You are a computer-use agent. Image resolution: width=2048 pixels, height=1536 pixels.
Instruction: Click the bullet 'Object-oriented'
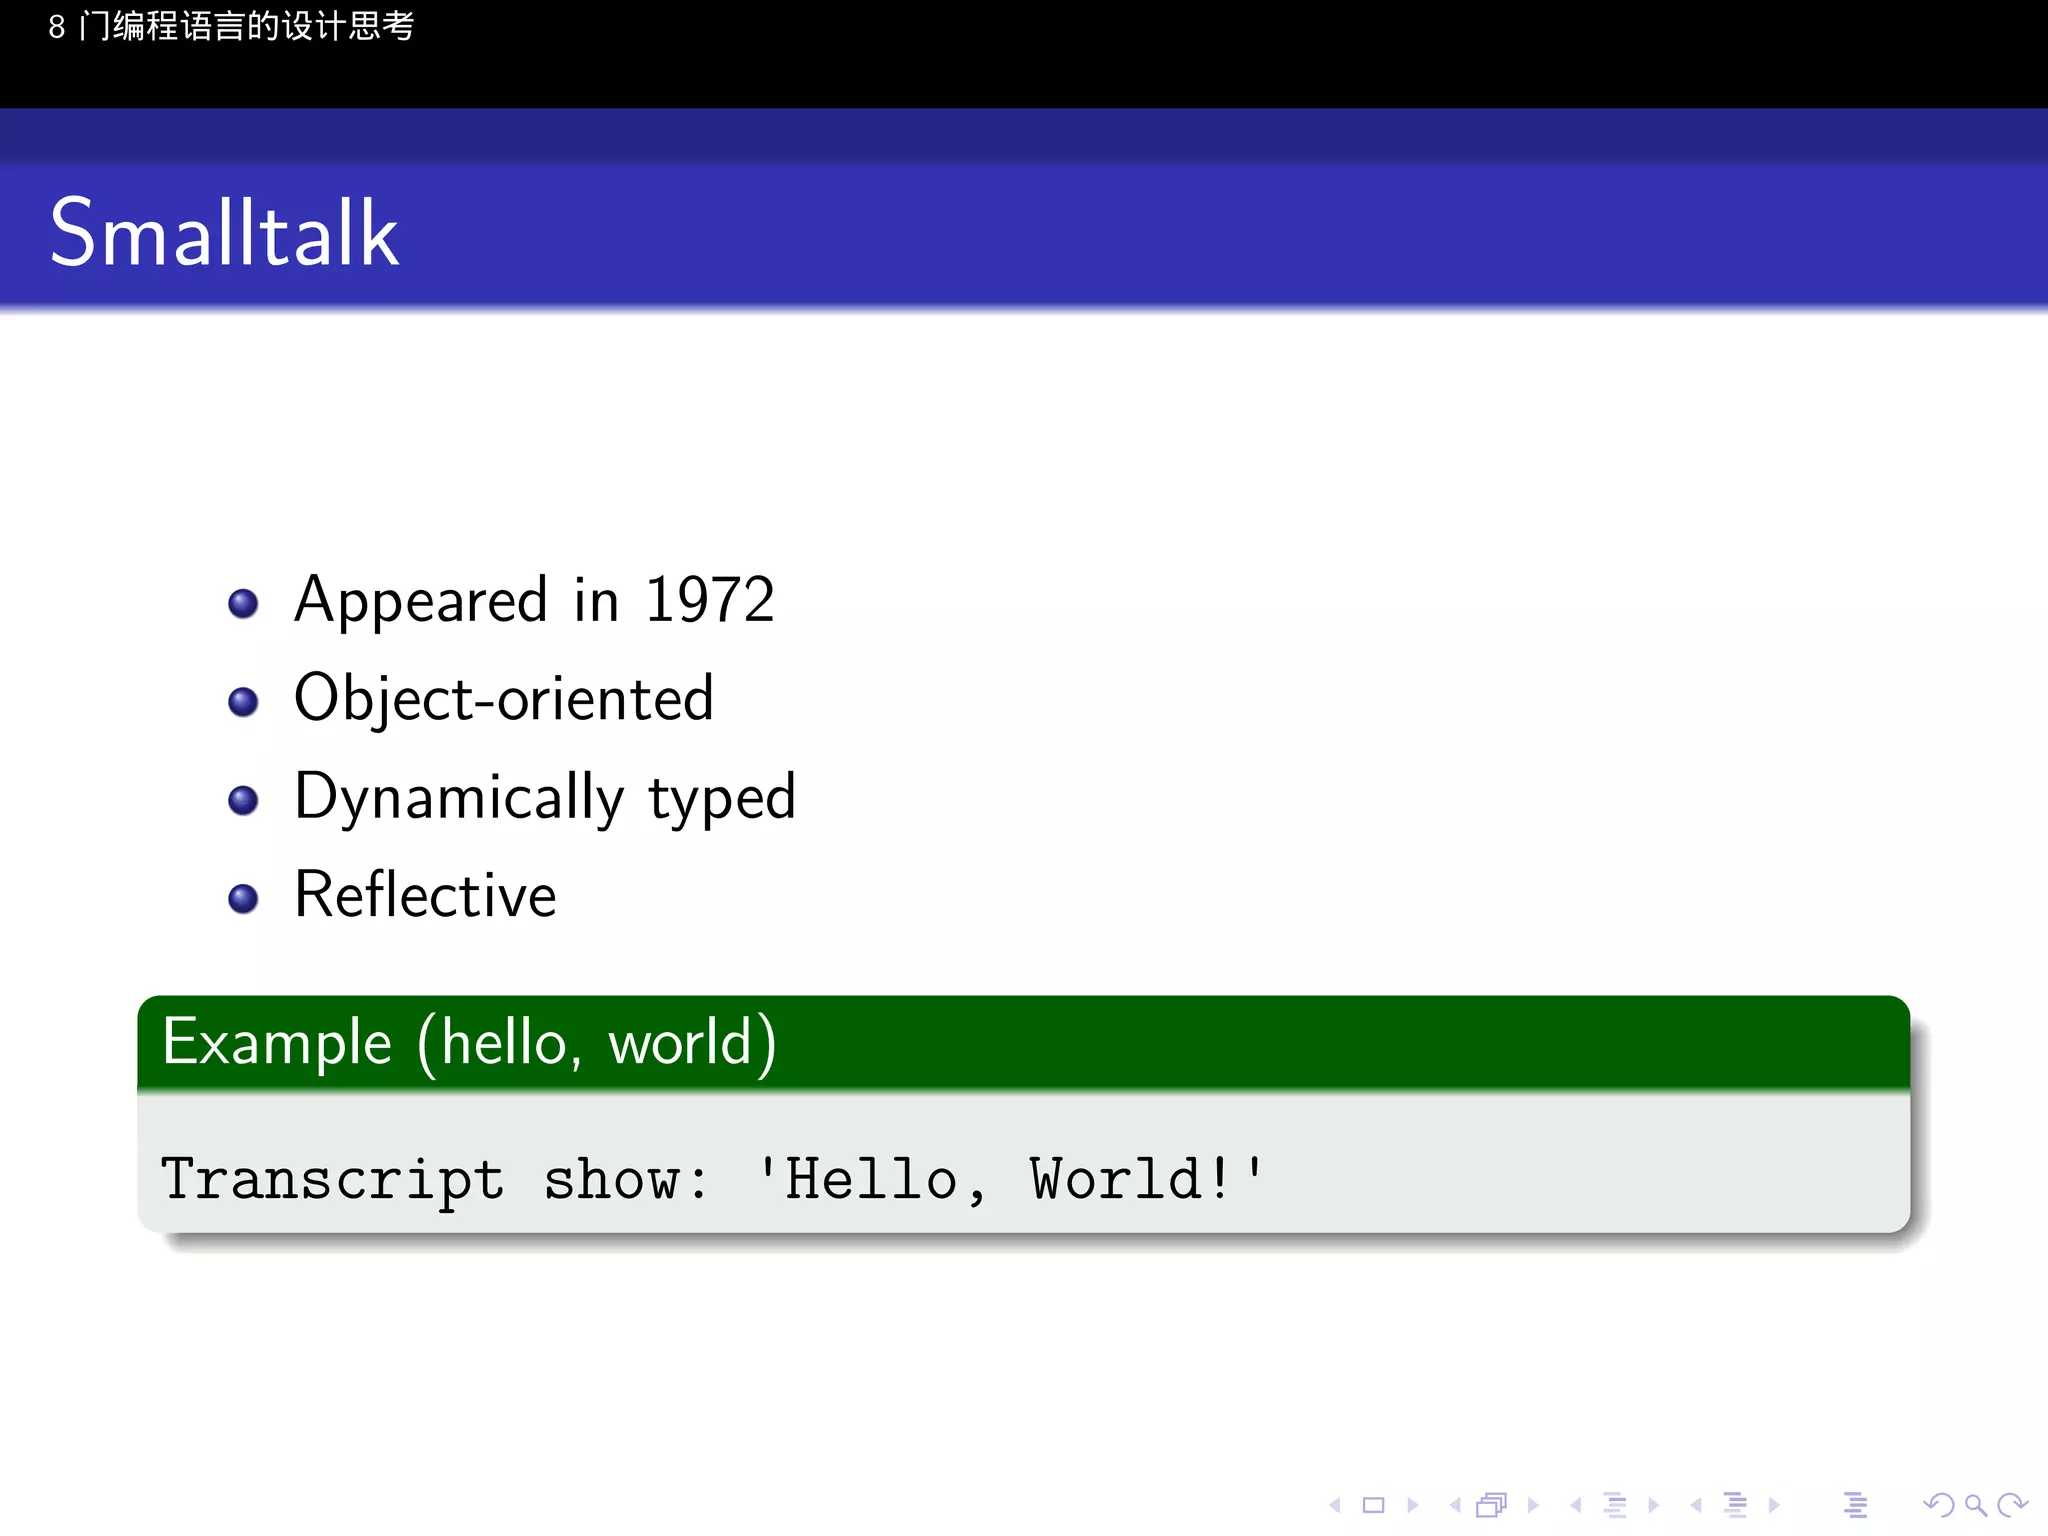click(504, 698)
